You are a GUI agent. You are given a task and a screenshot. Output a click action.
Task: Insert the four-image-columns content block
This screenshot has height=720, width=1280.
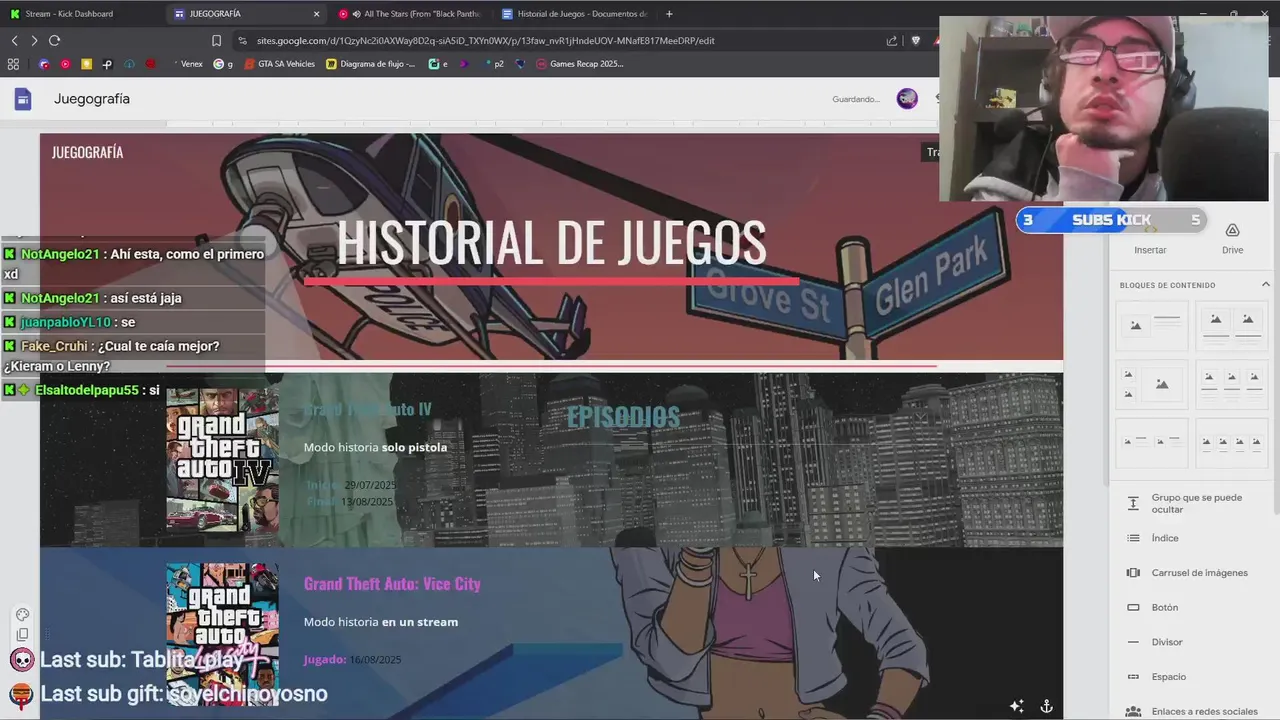(1232, 442)
